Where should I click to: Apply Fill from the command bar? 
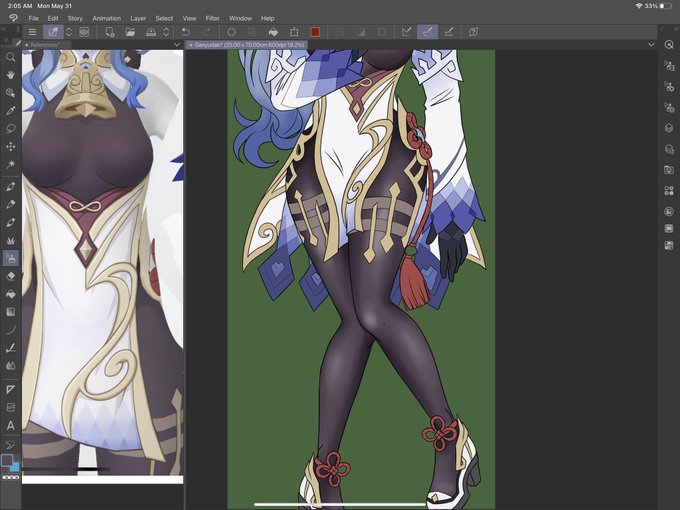(273, 32)
